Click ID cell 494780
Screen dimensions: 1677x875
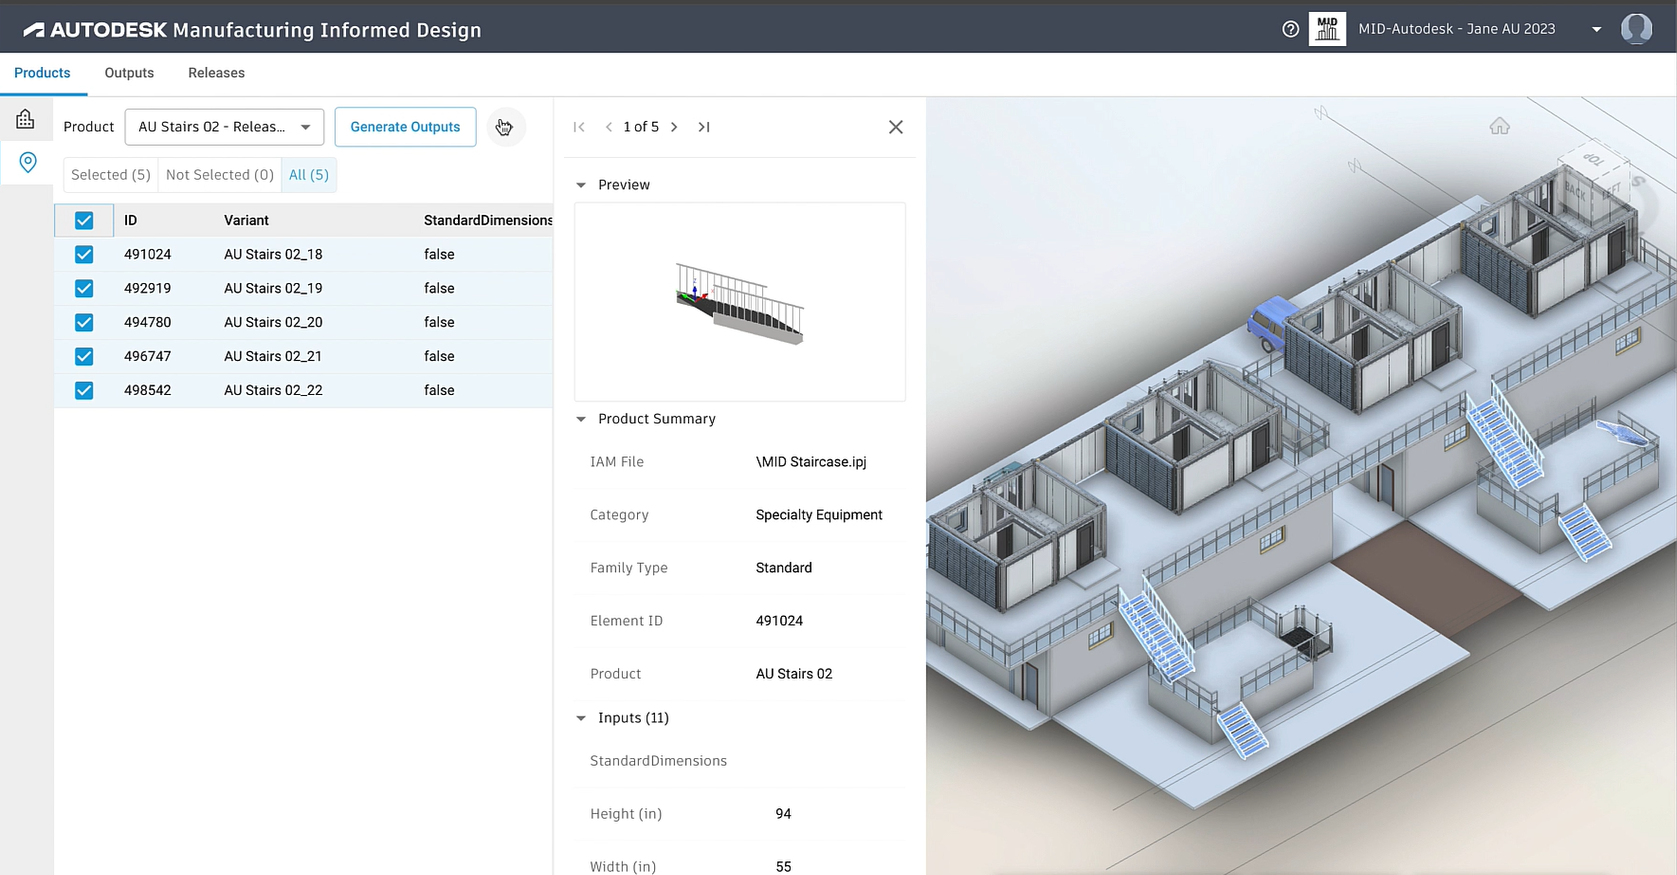(x=147, y=322)
